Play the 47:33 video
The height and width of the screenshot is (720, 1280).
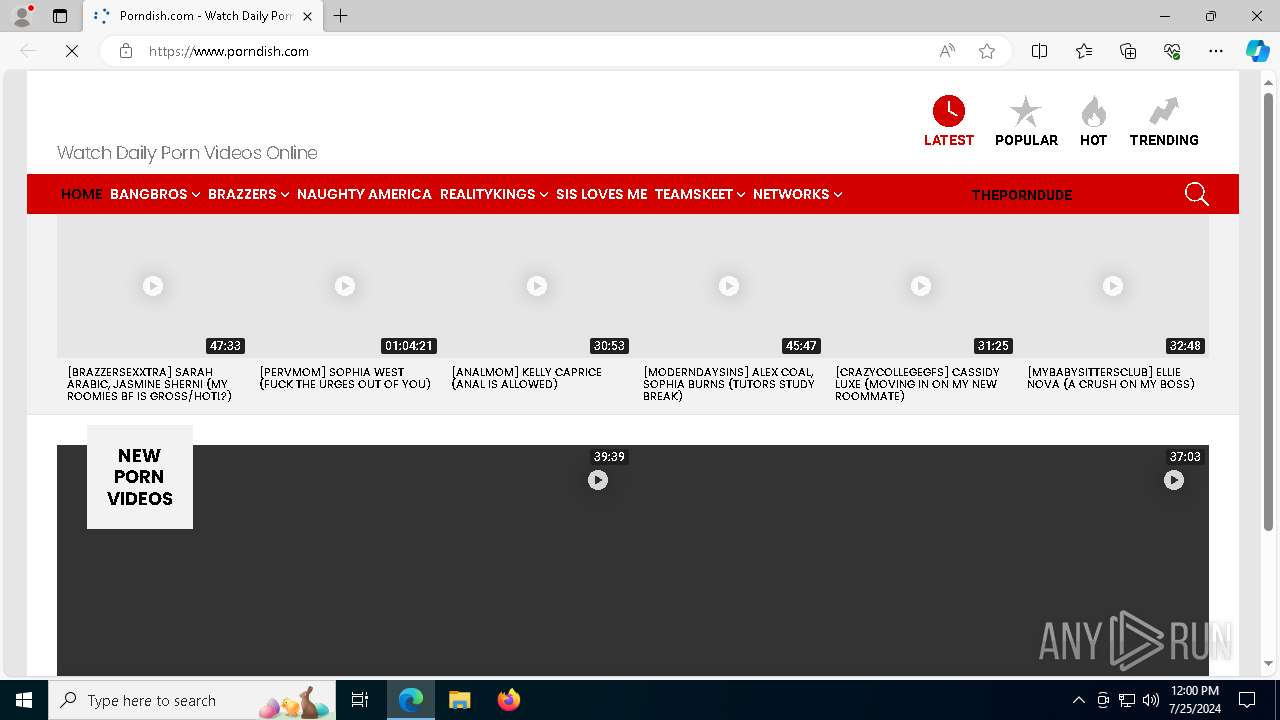coord(153,286)
